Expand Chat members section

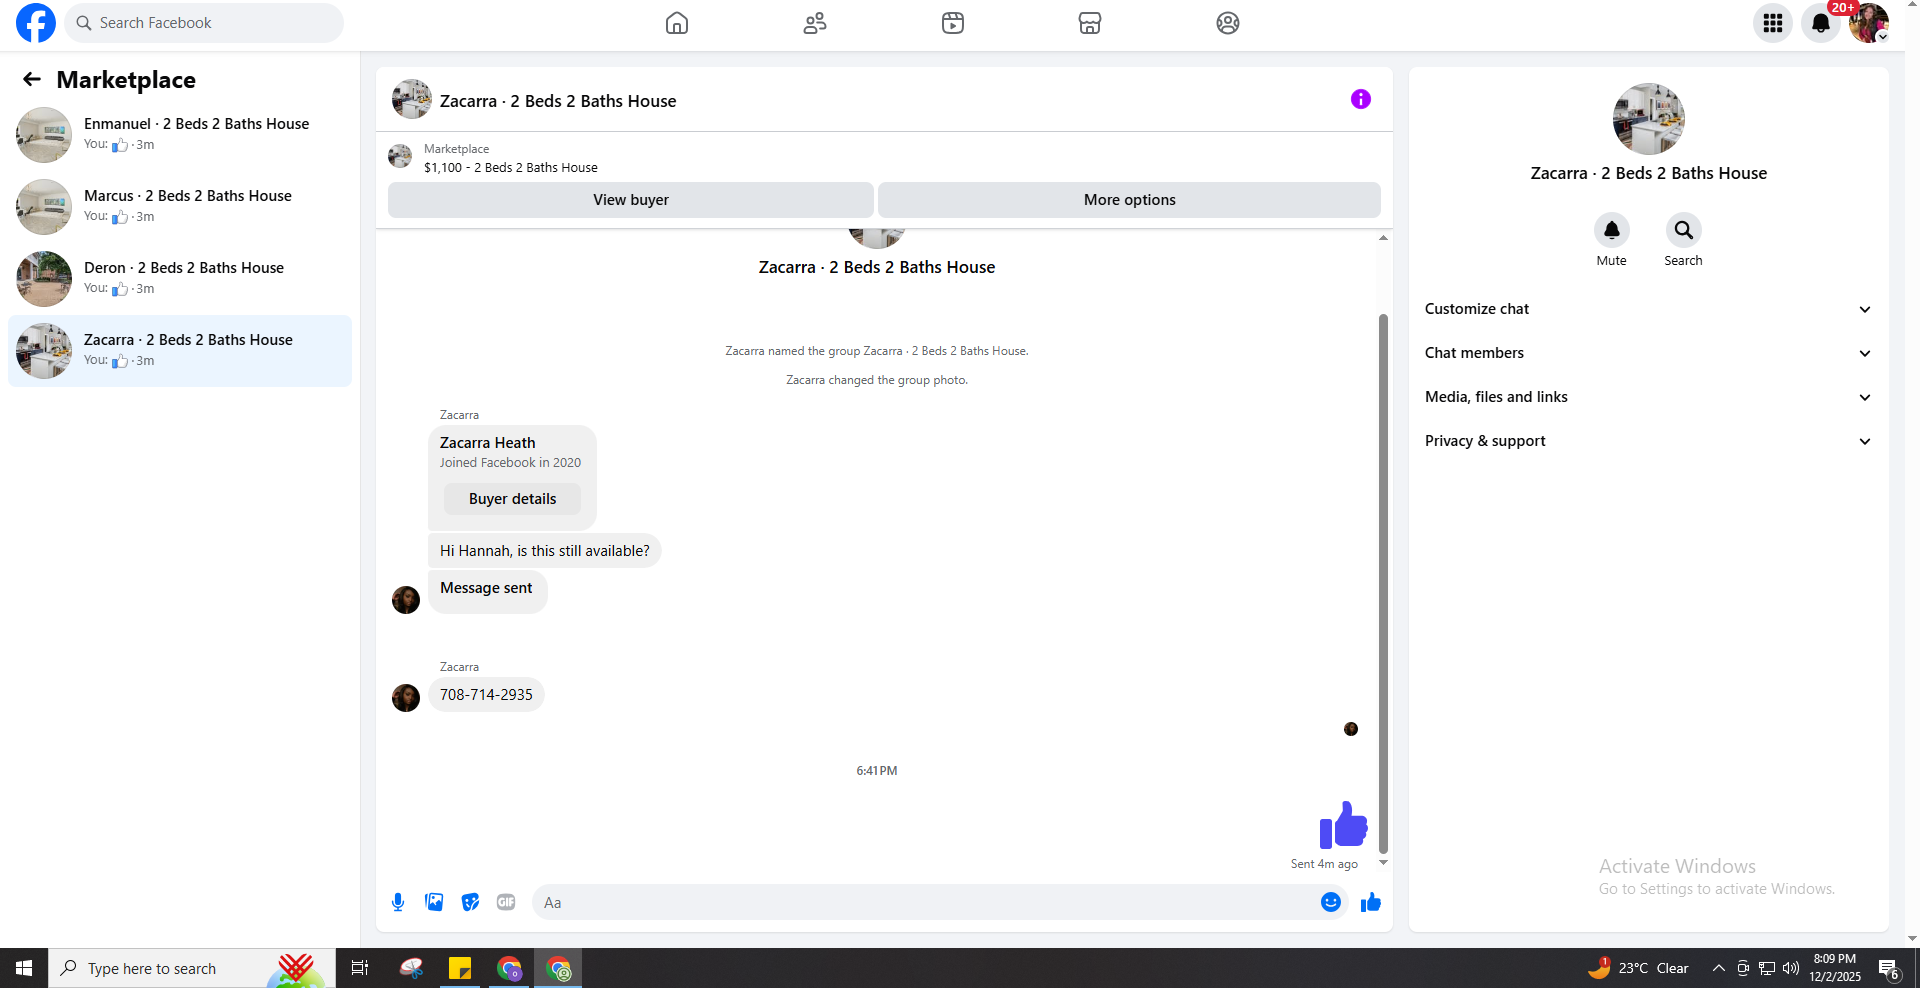pyautogui.click(x=1647, y=353)
